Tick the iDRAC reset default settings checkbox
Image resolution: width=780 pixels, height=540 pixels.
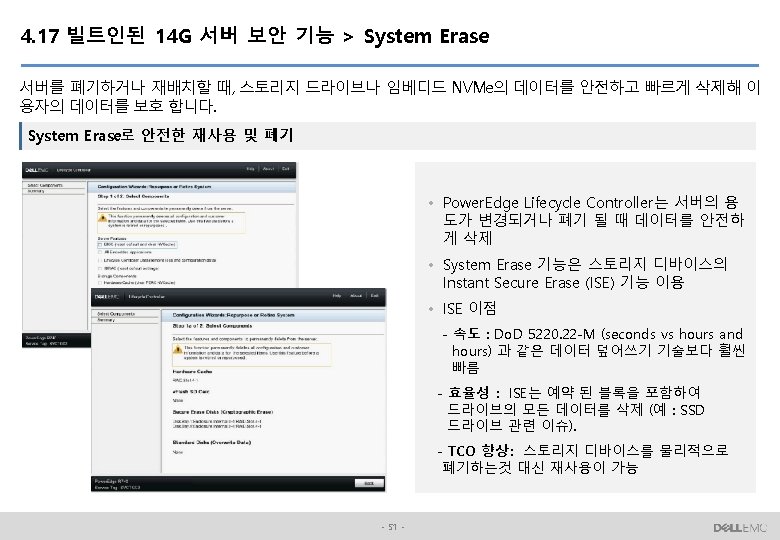click(100, 268)
